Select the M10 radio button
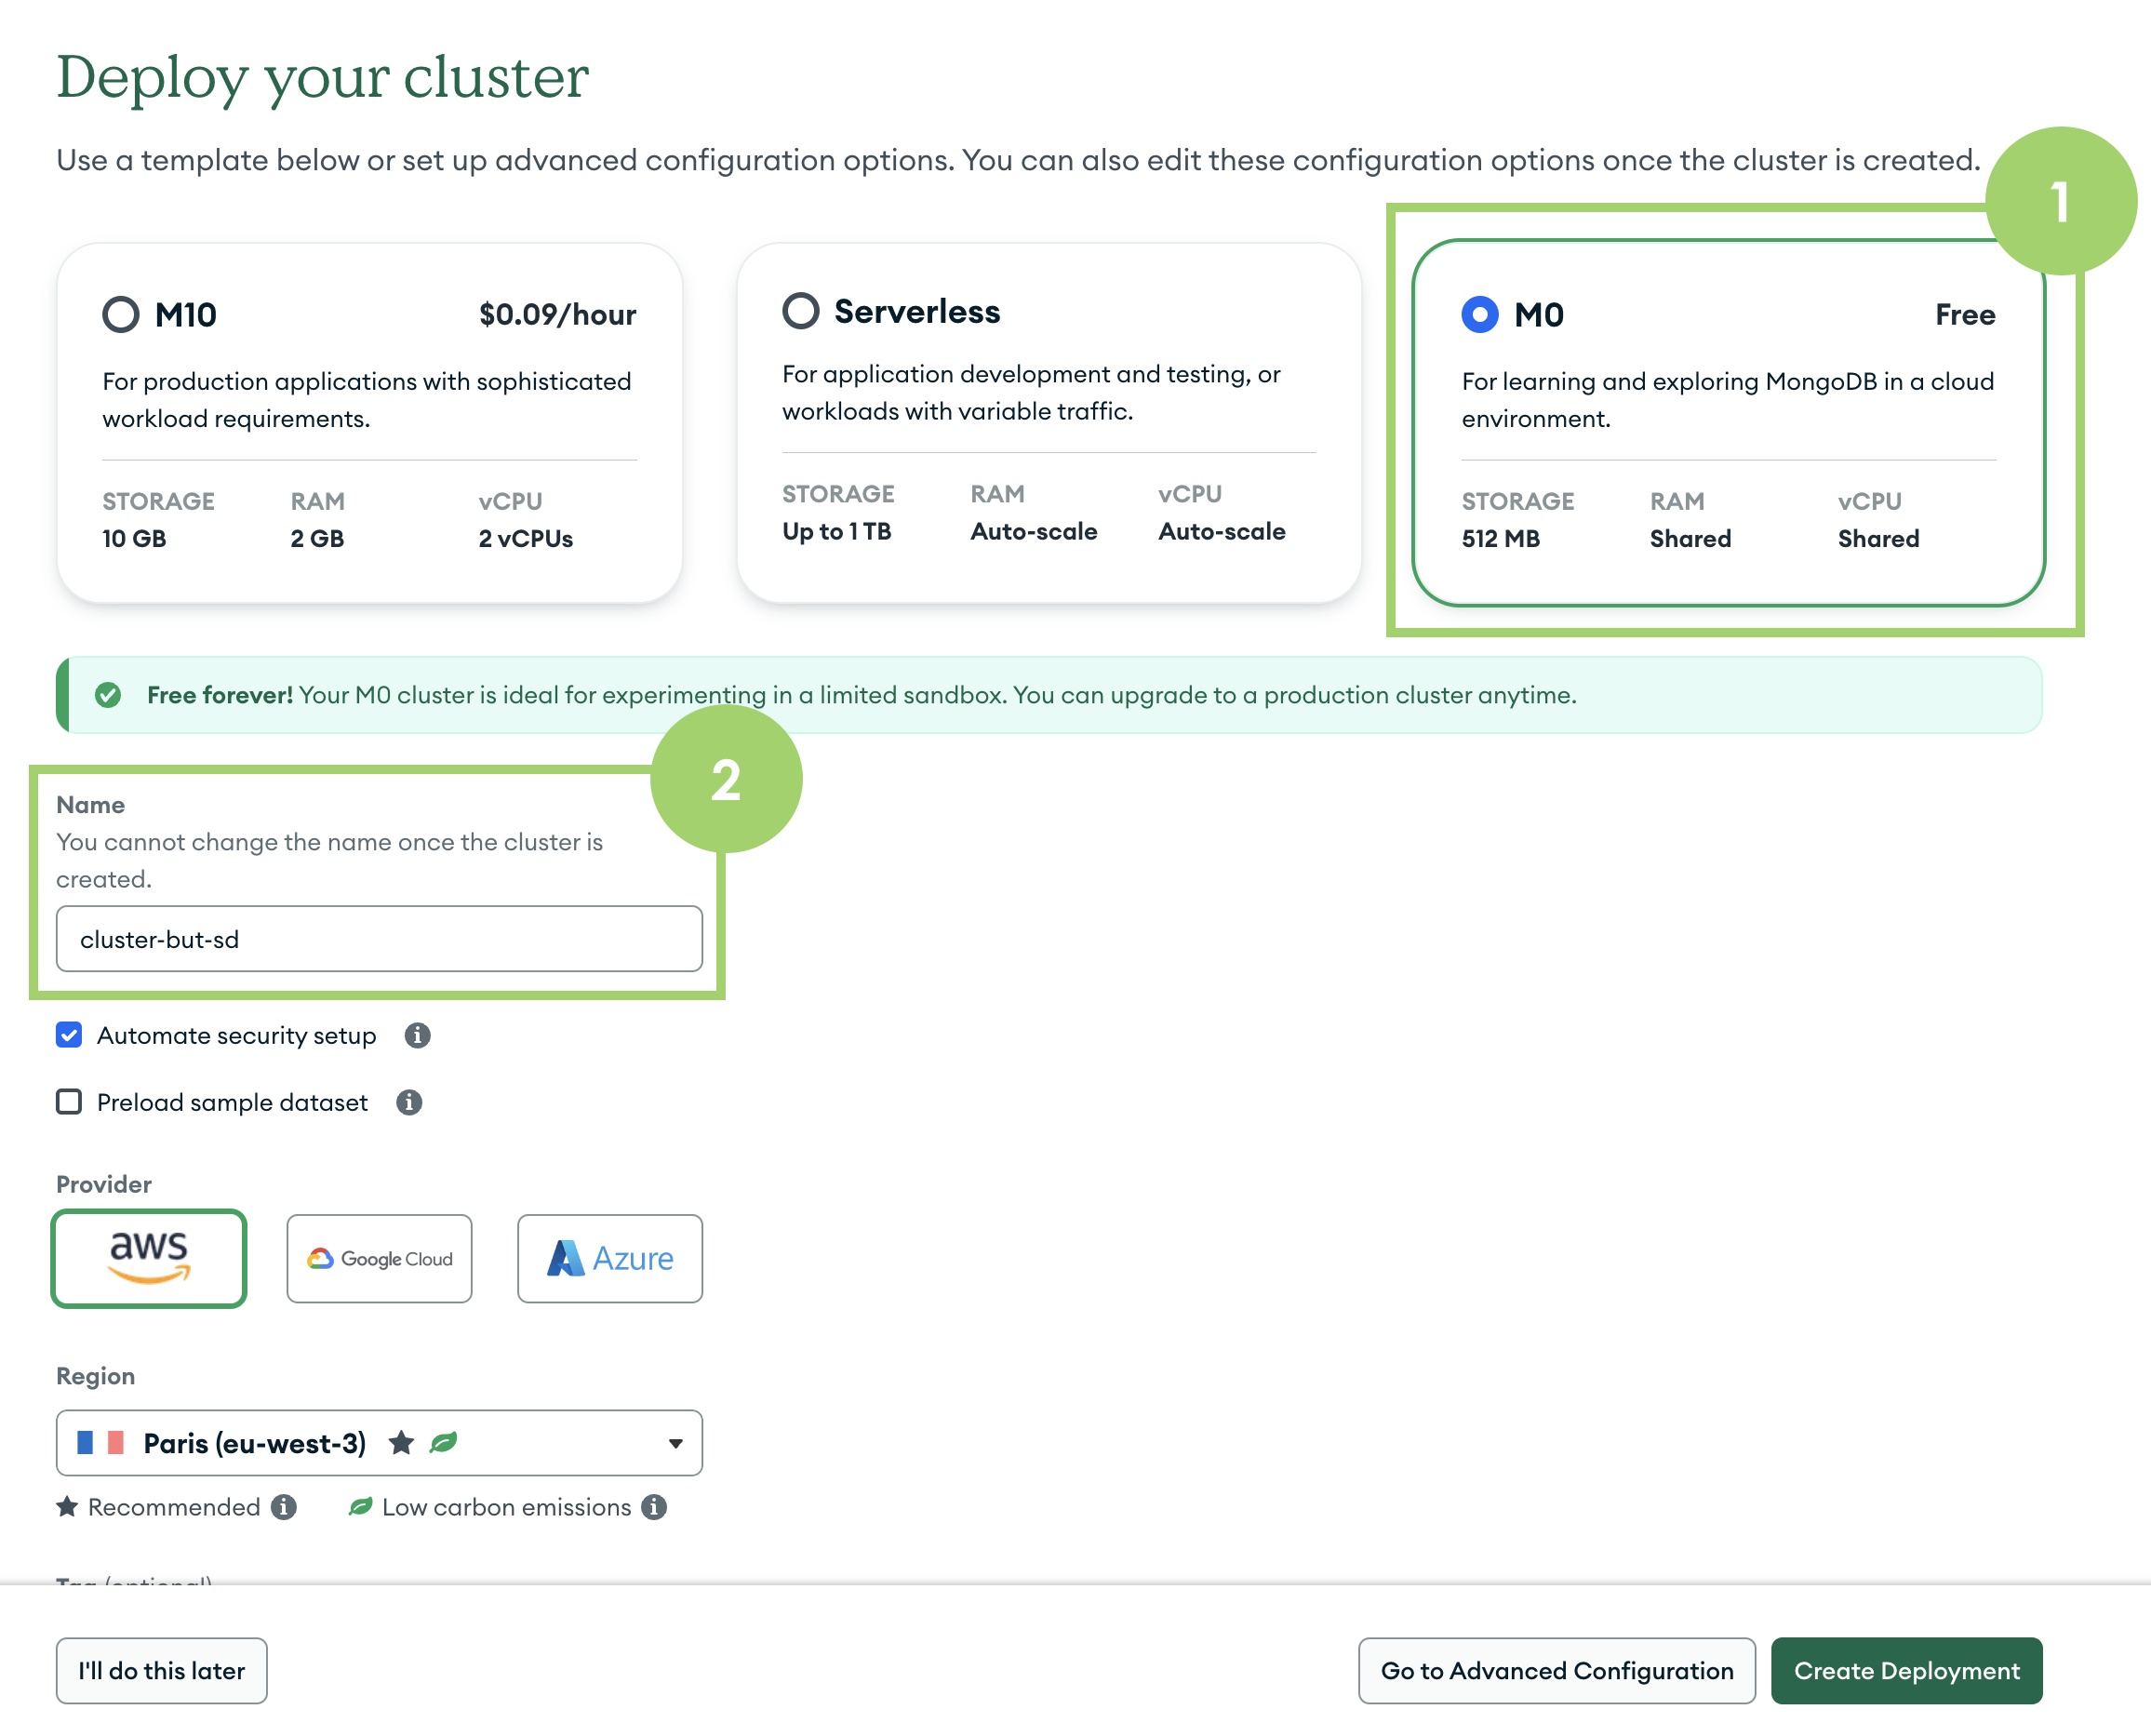 121,314
